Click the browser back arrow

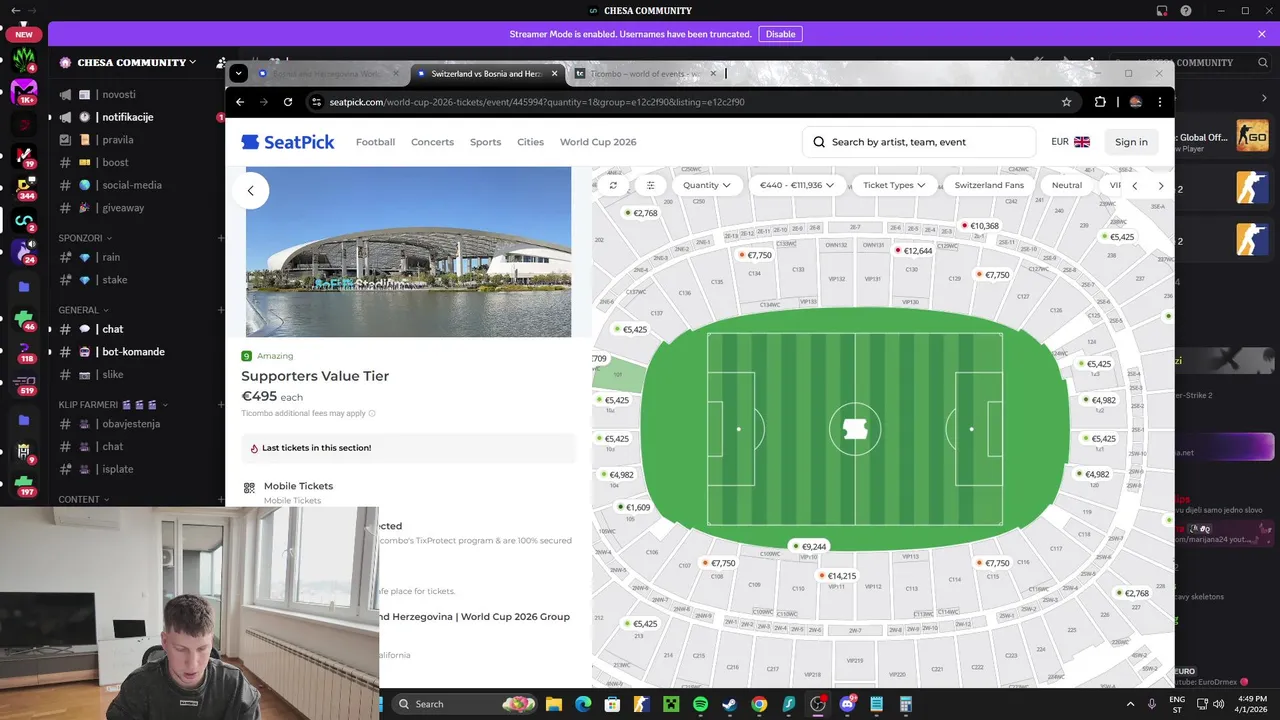240,102
